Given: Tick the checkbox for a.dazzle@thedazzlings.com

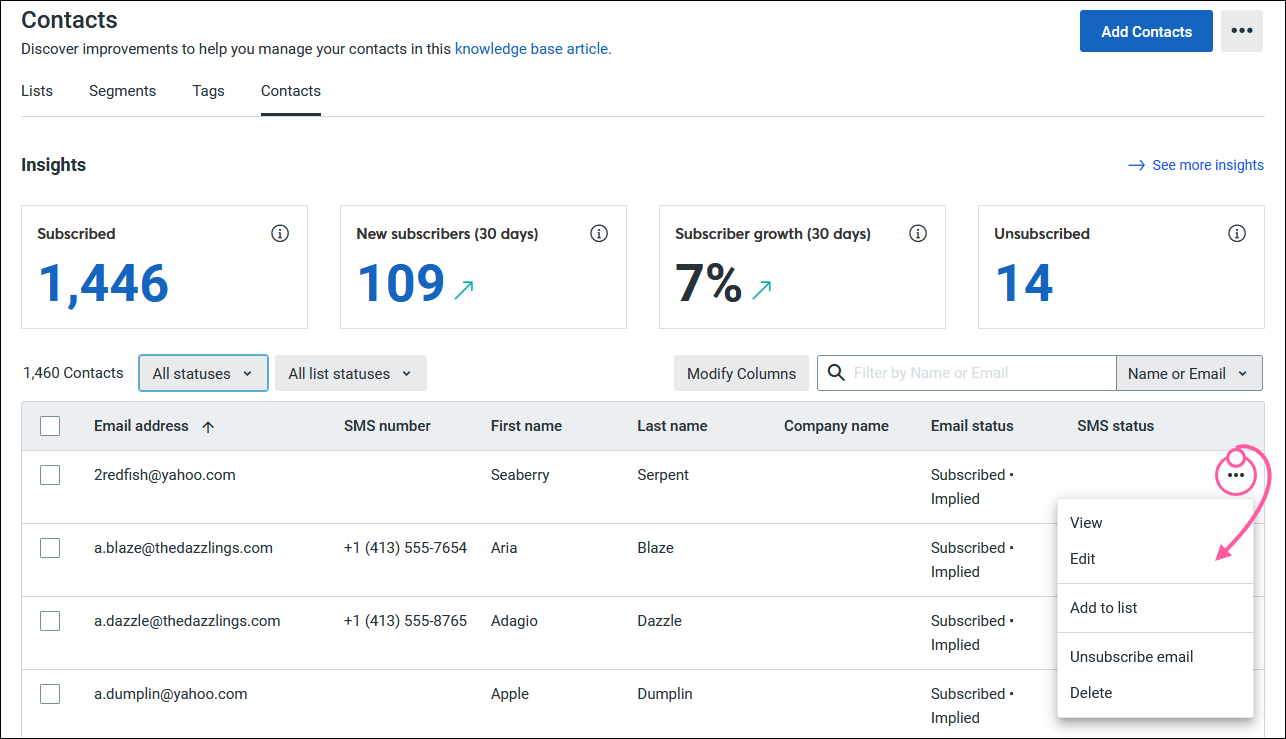Looking at the screenshot, I should coord(50,621).
